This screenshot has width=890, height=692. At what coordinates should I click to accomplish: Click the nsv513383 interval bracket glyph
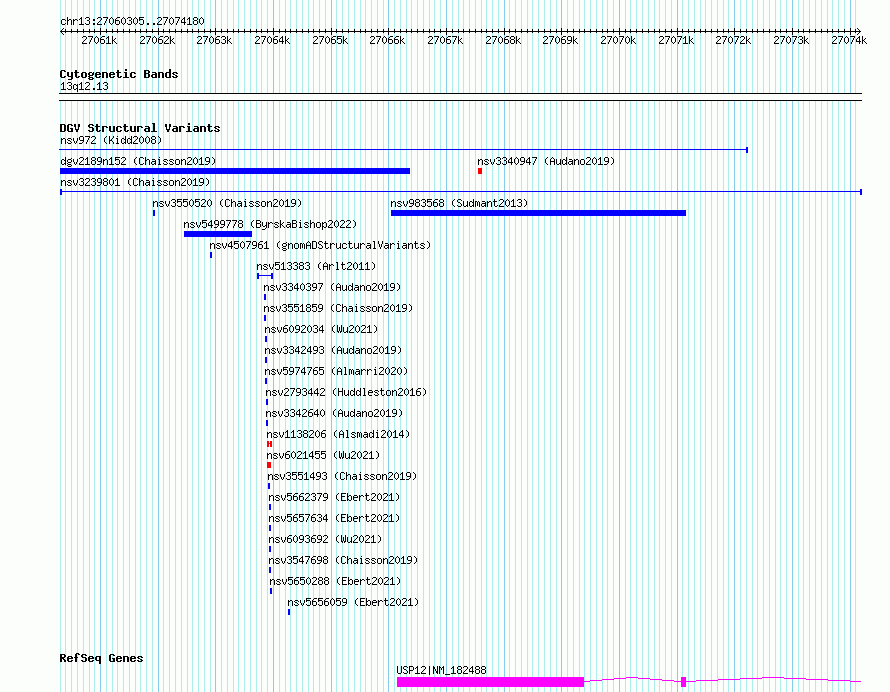265,276
